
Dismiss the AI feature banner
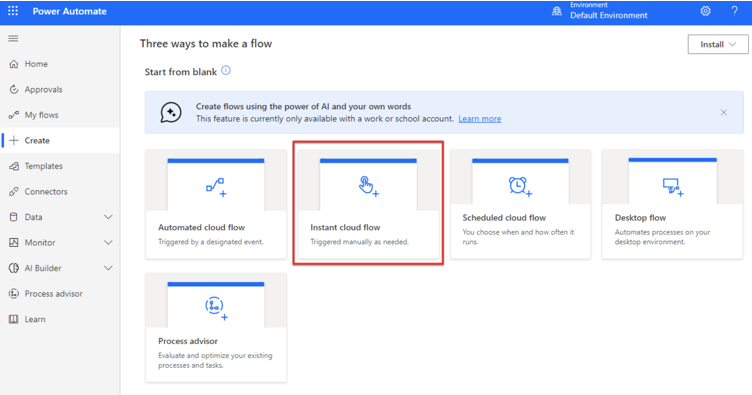724,113
